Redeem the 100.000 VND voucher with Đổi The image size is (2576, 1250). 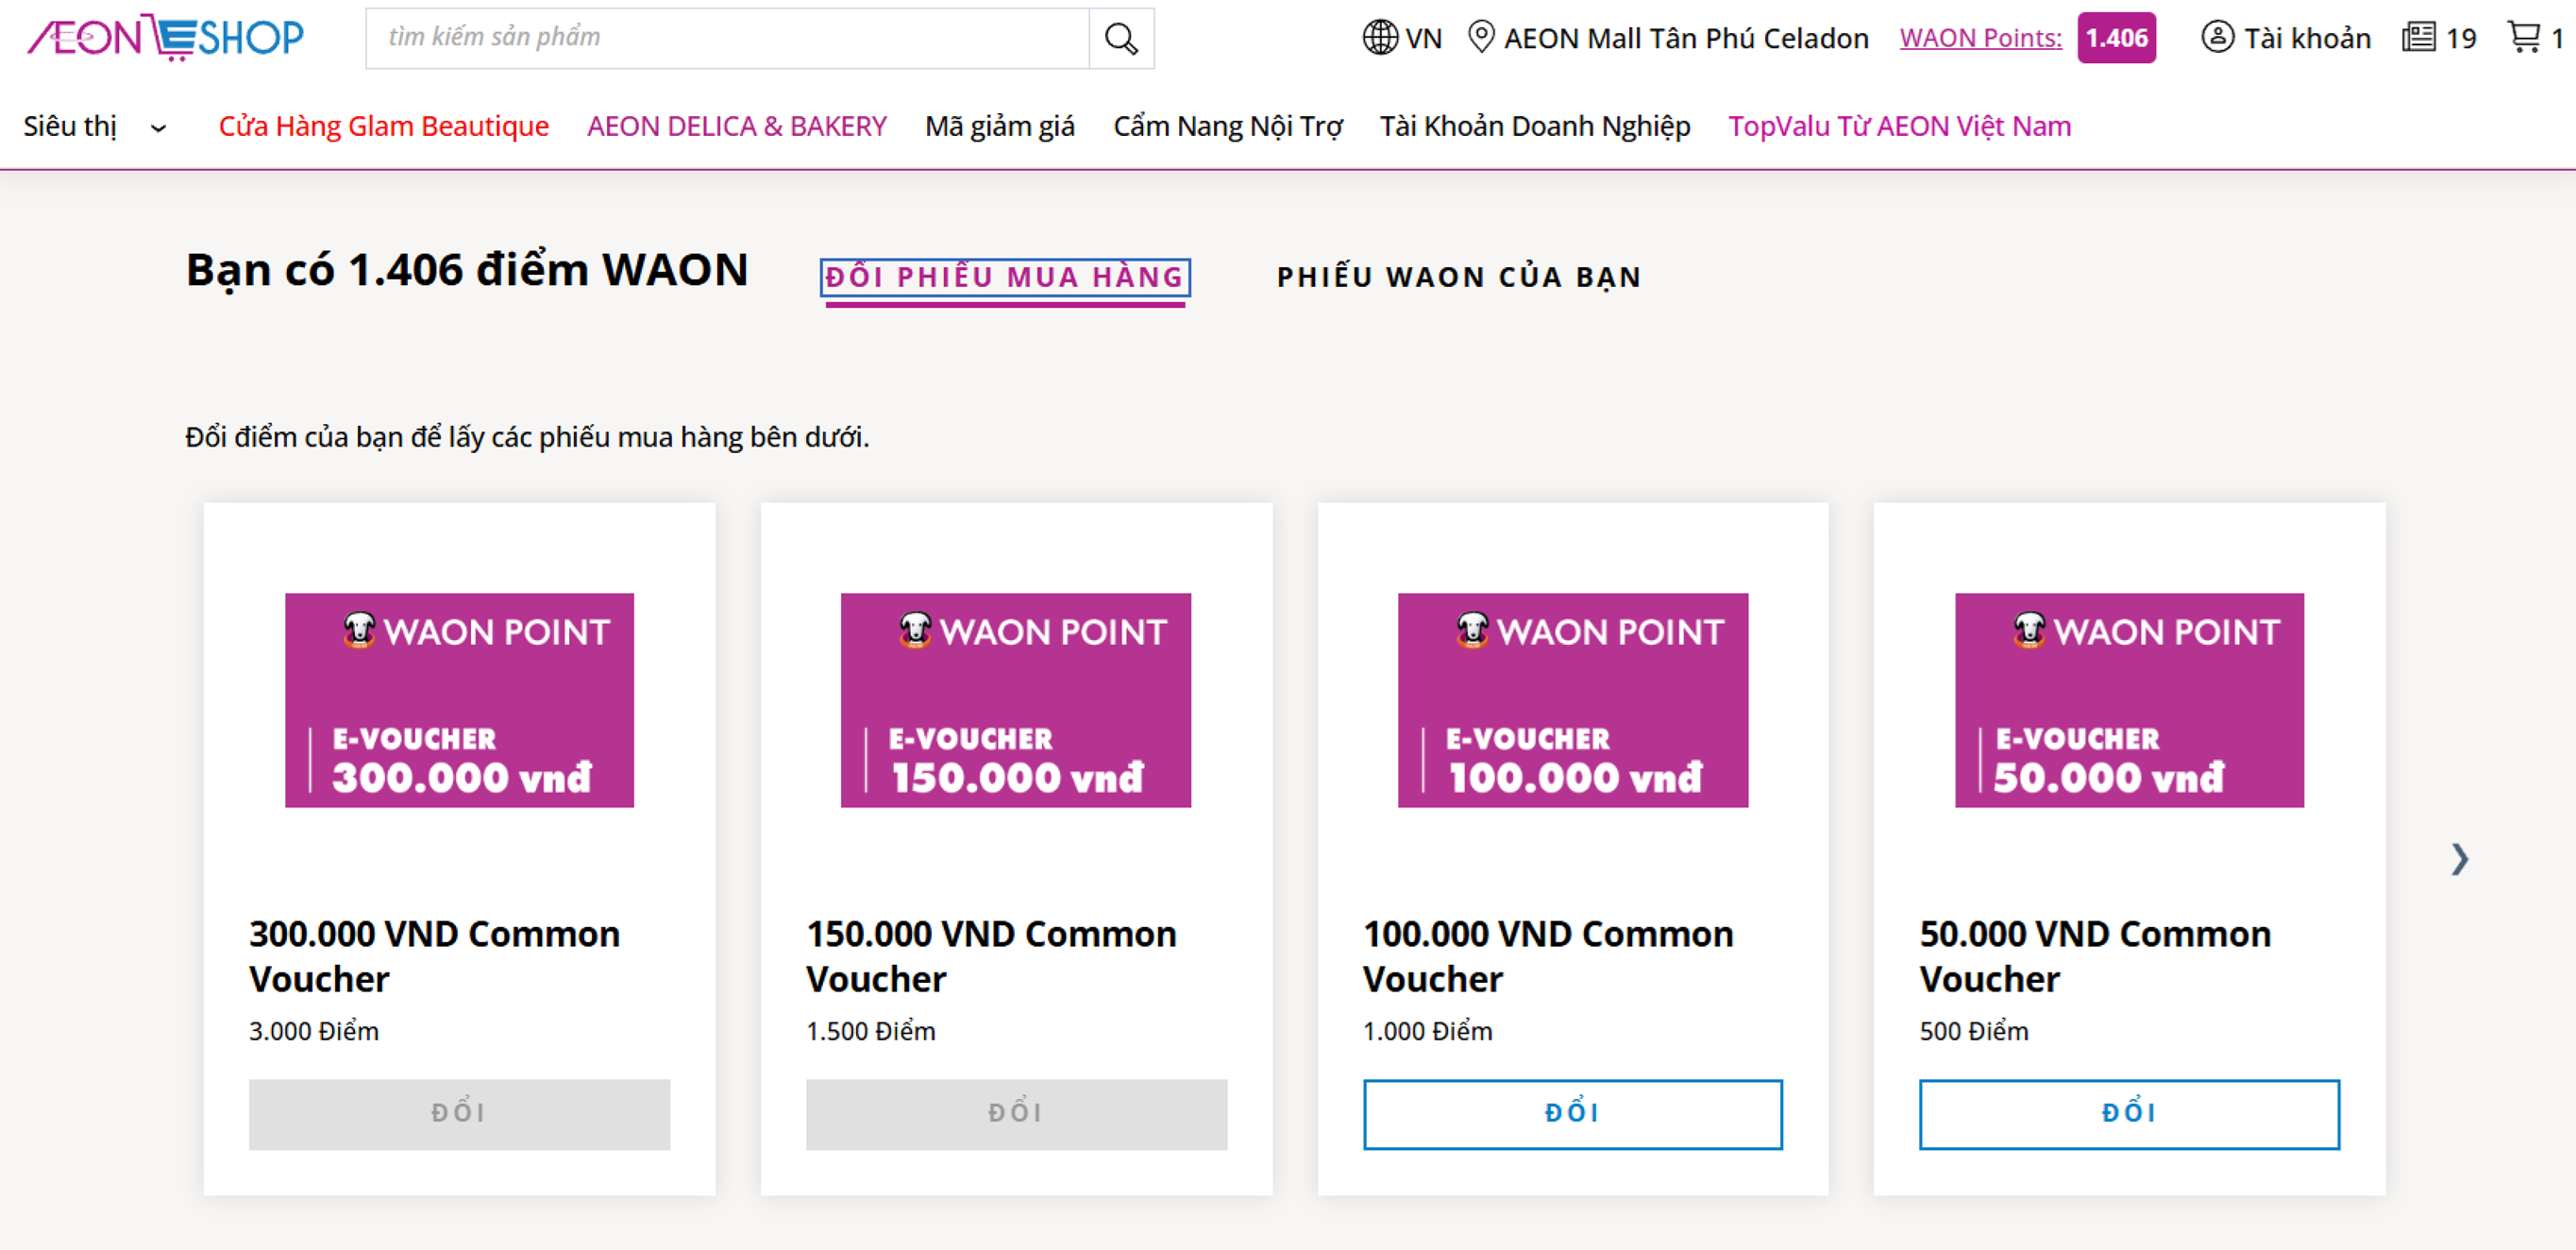click(x=1572, y=1114)
